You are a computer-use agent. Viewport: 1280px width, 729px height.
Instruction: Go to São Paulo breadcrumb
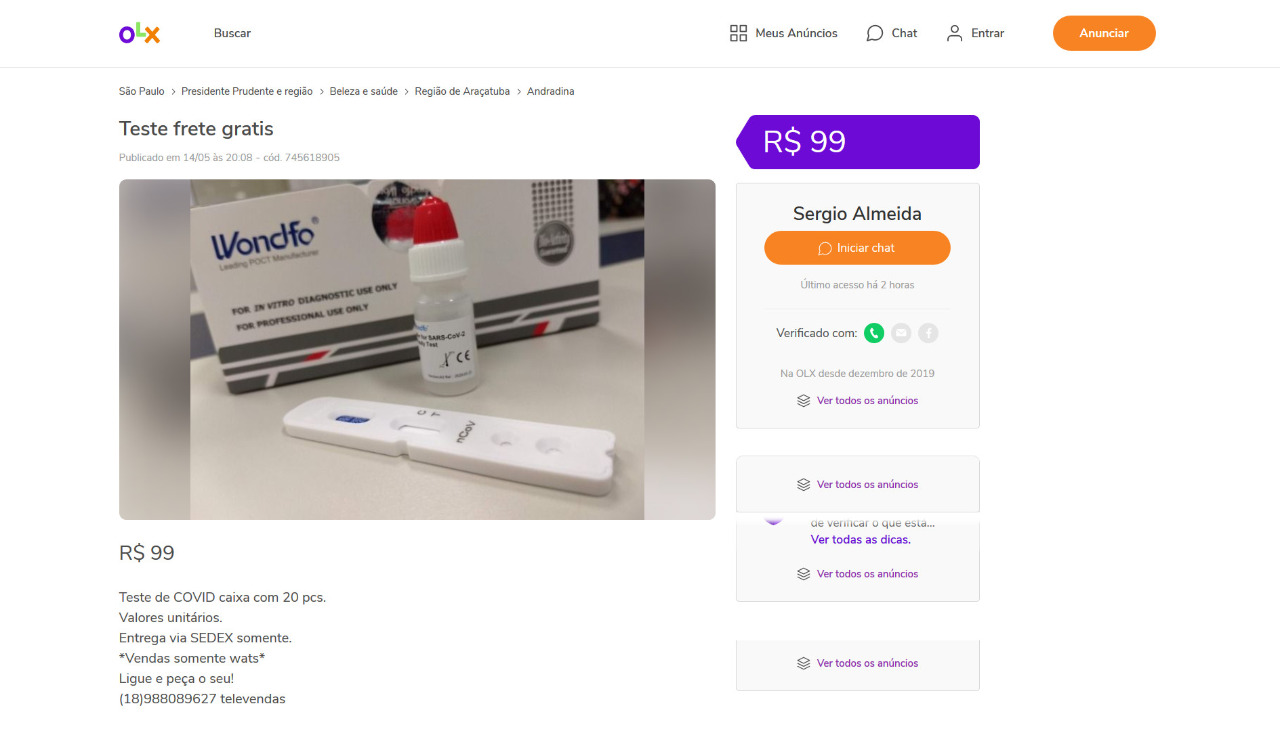coord(142,91)
